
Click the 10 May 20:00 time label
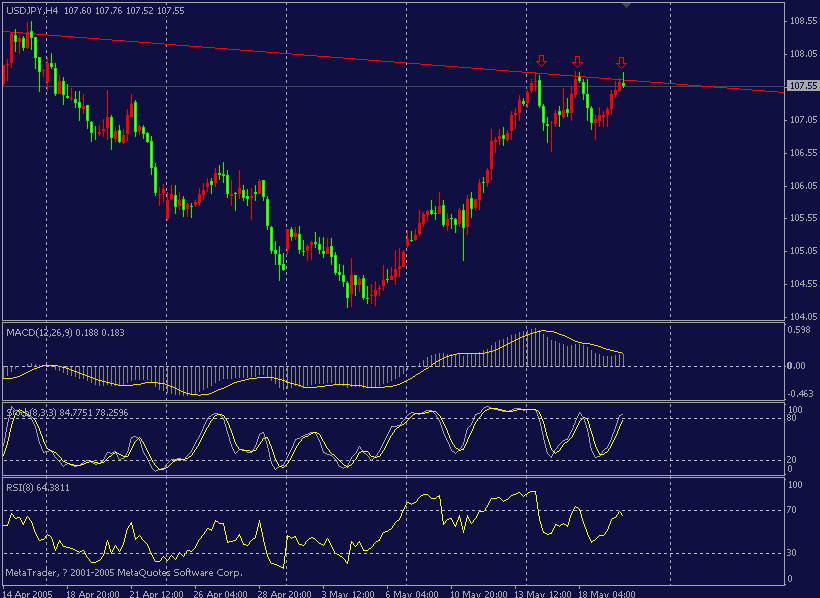479,594
